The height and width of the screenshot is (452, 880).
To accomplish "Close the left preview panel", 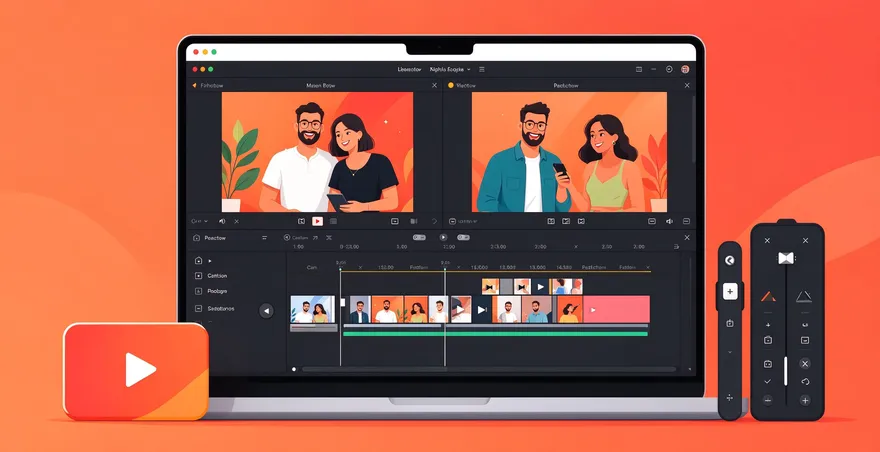I will [434, 85].
